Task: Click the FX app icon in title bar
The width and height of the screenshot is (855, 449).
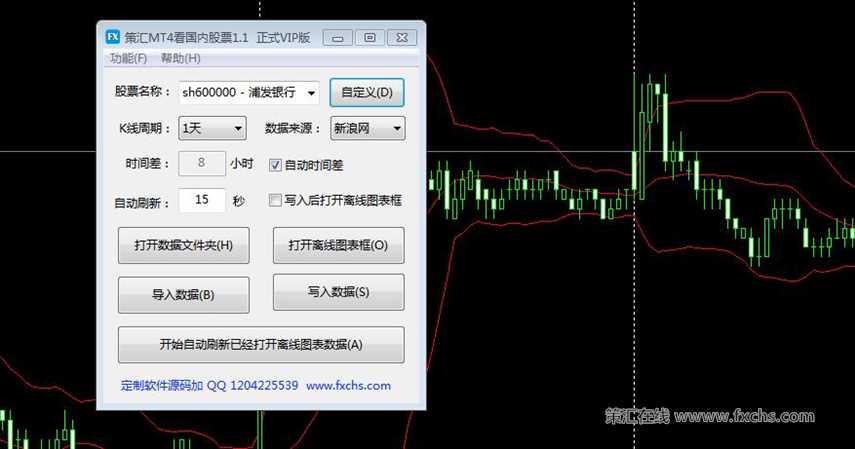Action: [x=112, y=37]
